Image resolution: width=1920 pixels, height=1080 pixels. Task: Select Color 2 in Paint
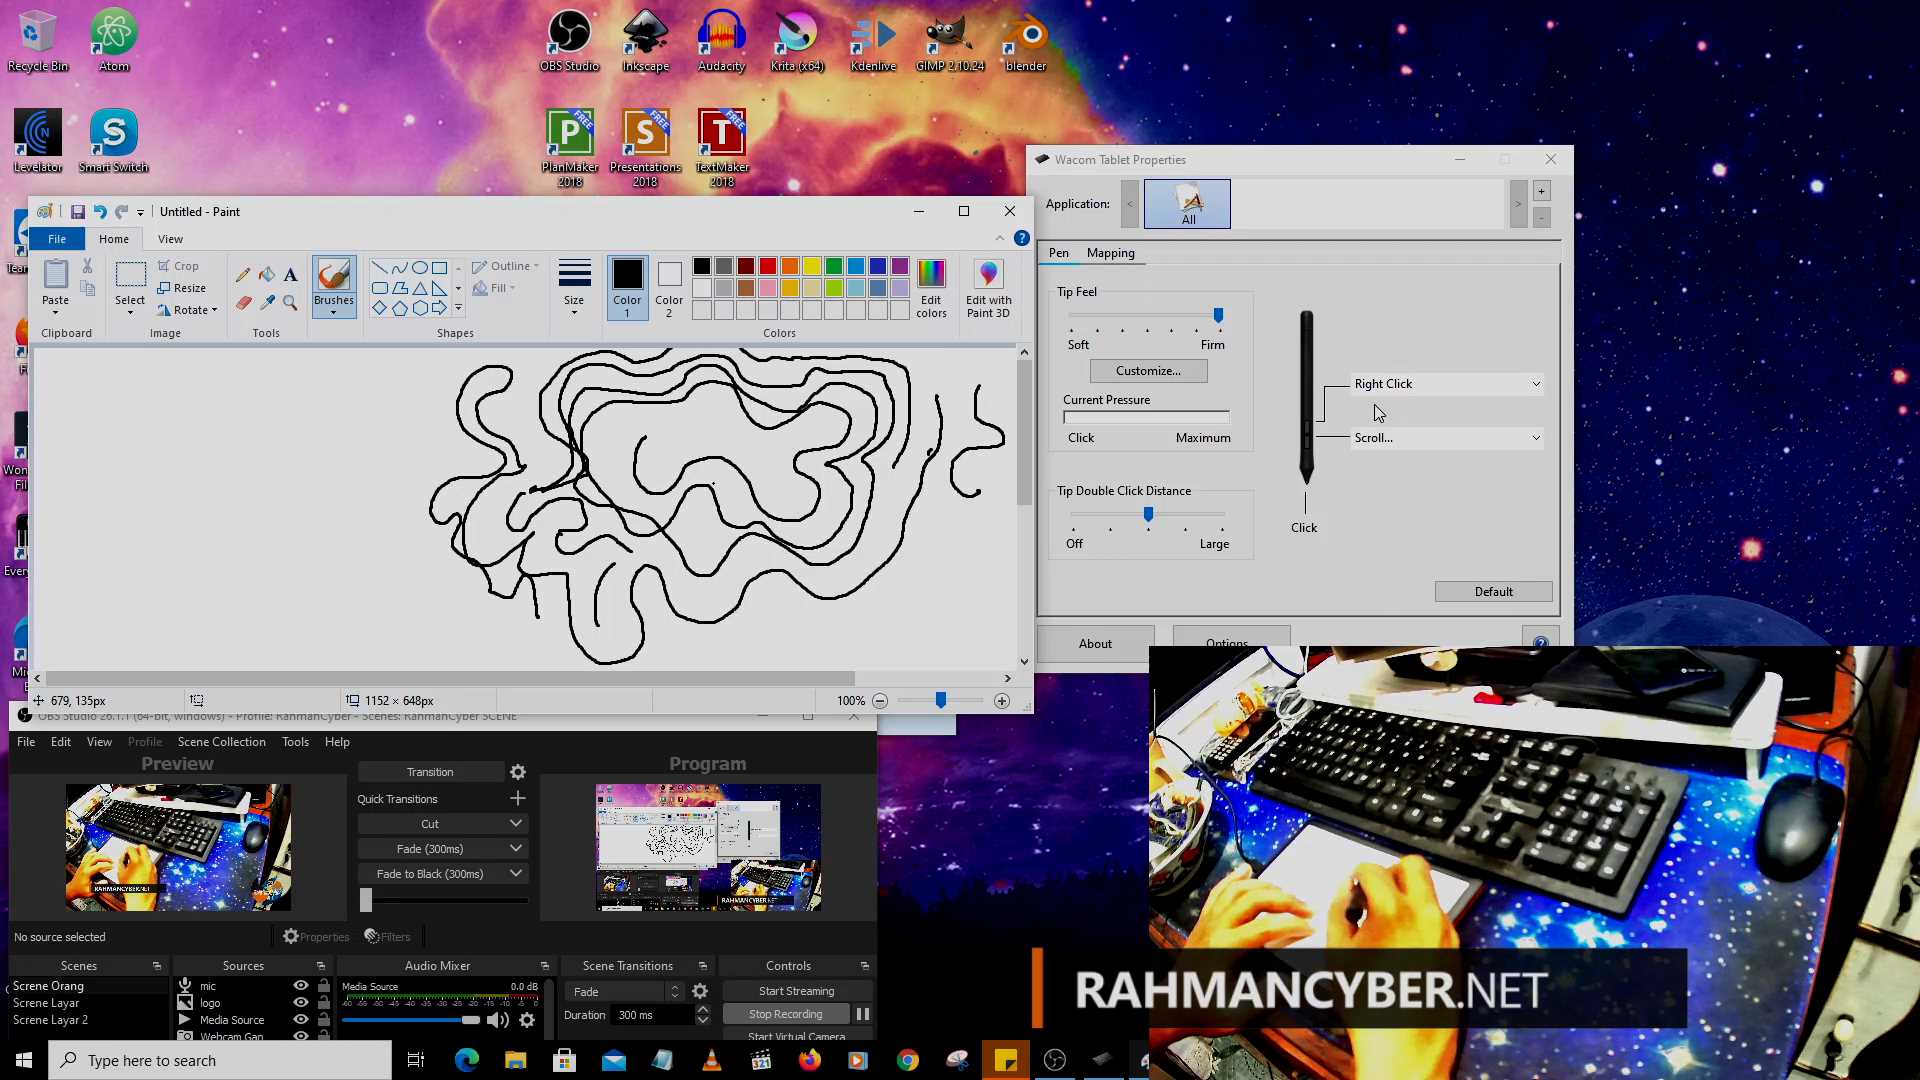(669, 288)
